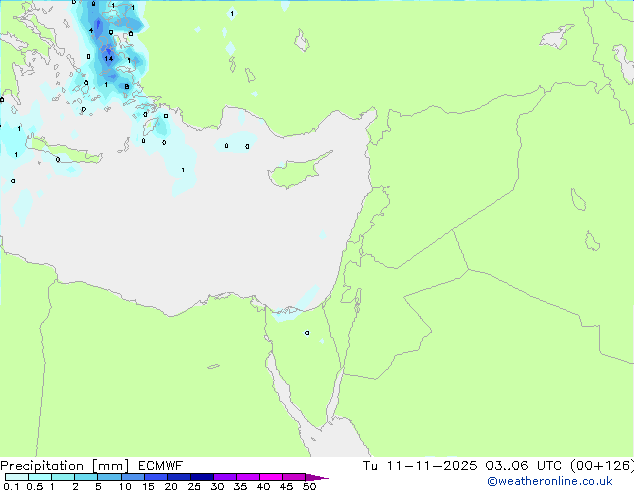This screenshot has width=634, height=490.
Task: Open the weatheronline.co.uk copyright link
Action: coord(550,481)
